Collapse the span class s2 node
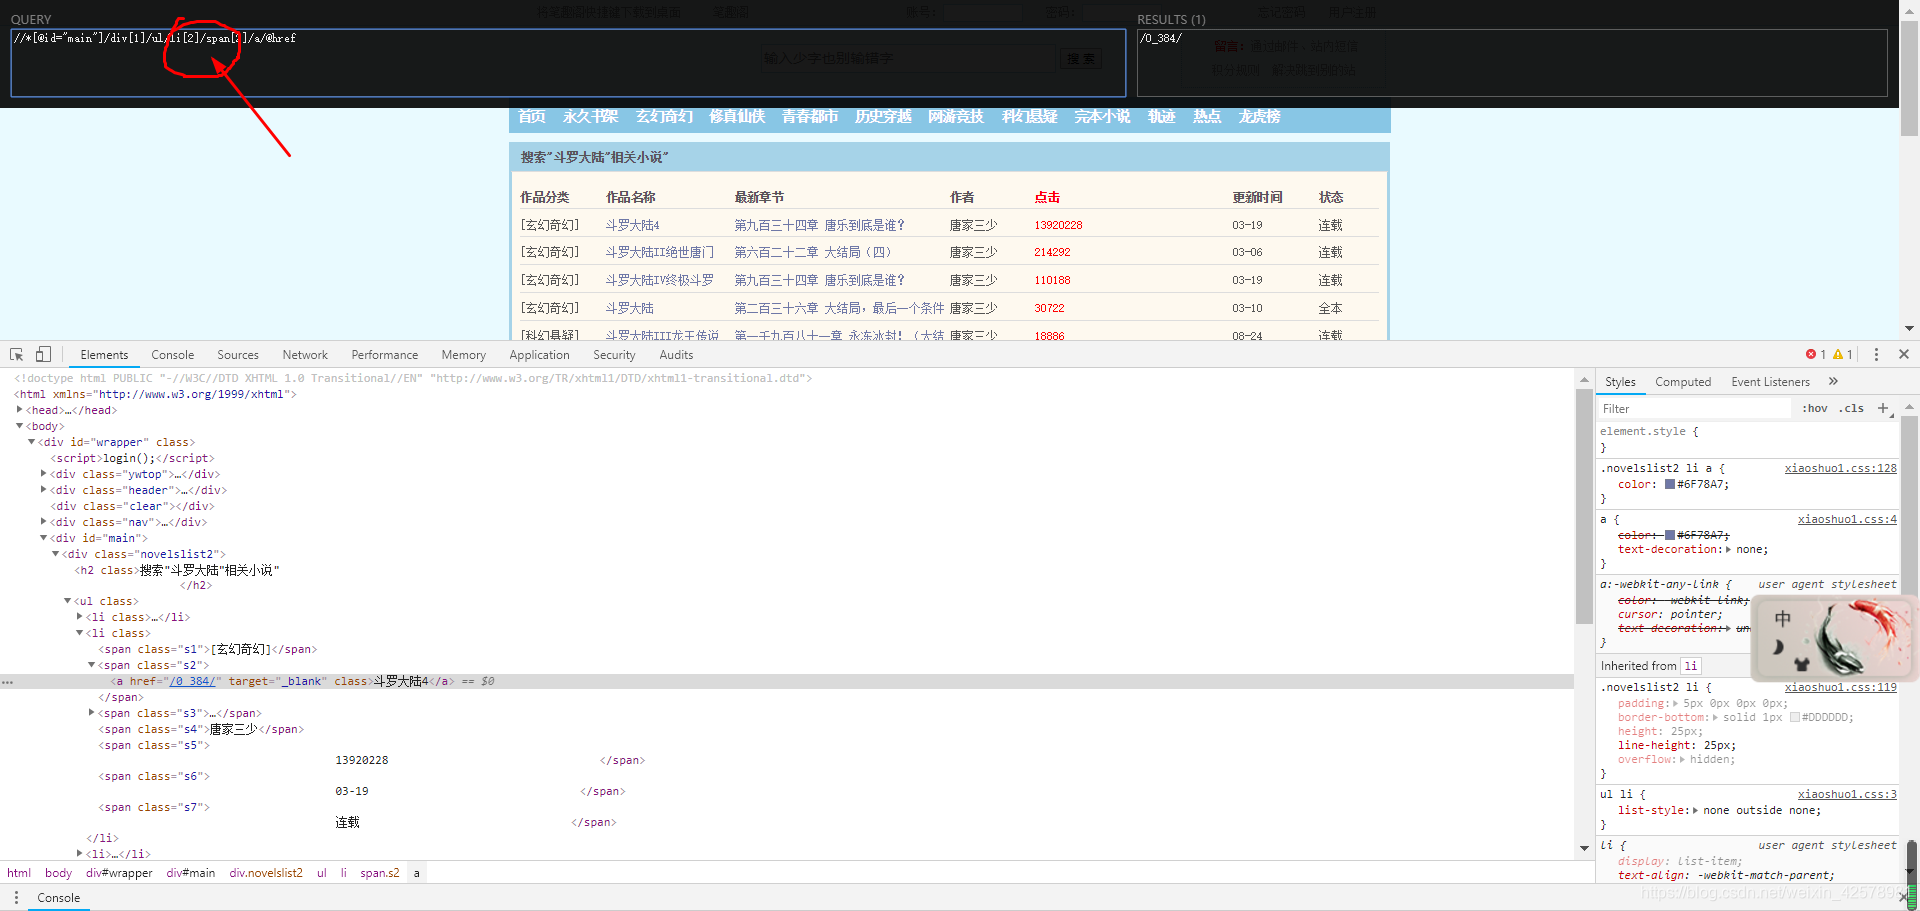The width and height of the screenshot is (1920, 911). (x=91, y=665)
